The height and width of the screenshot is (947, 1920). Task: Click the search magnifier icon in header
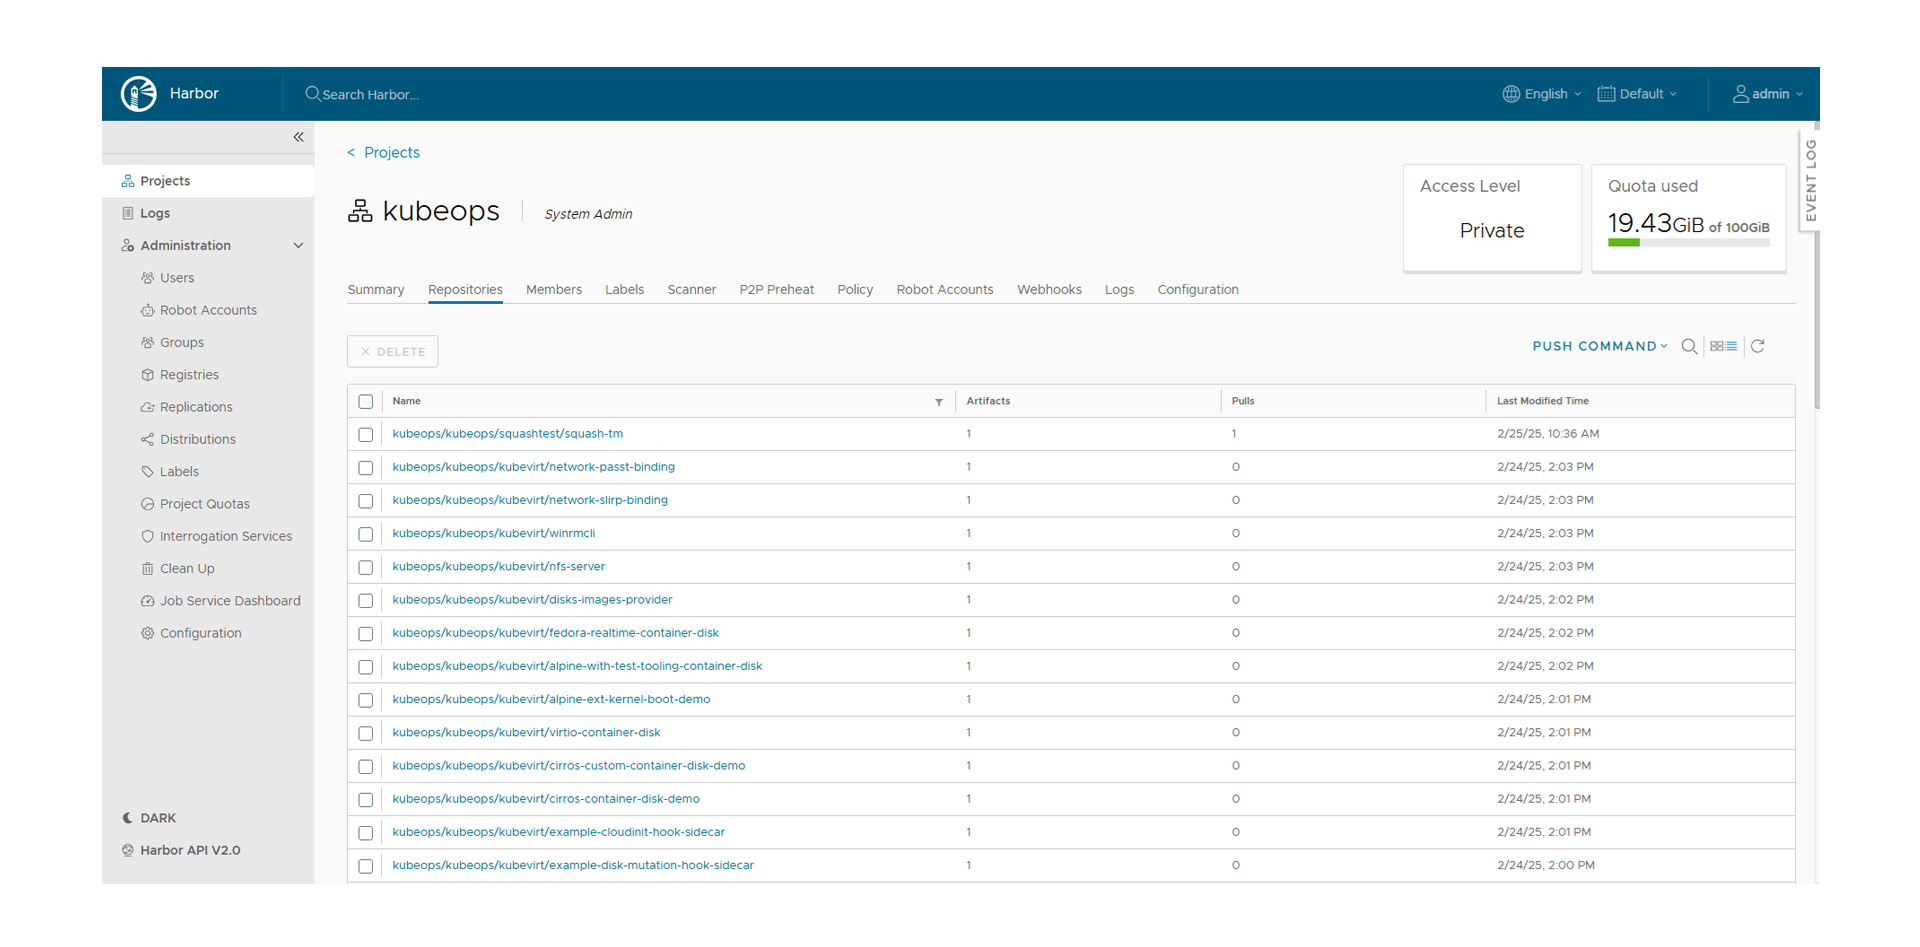[x=313, y=94]
